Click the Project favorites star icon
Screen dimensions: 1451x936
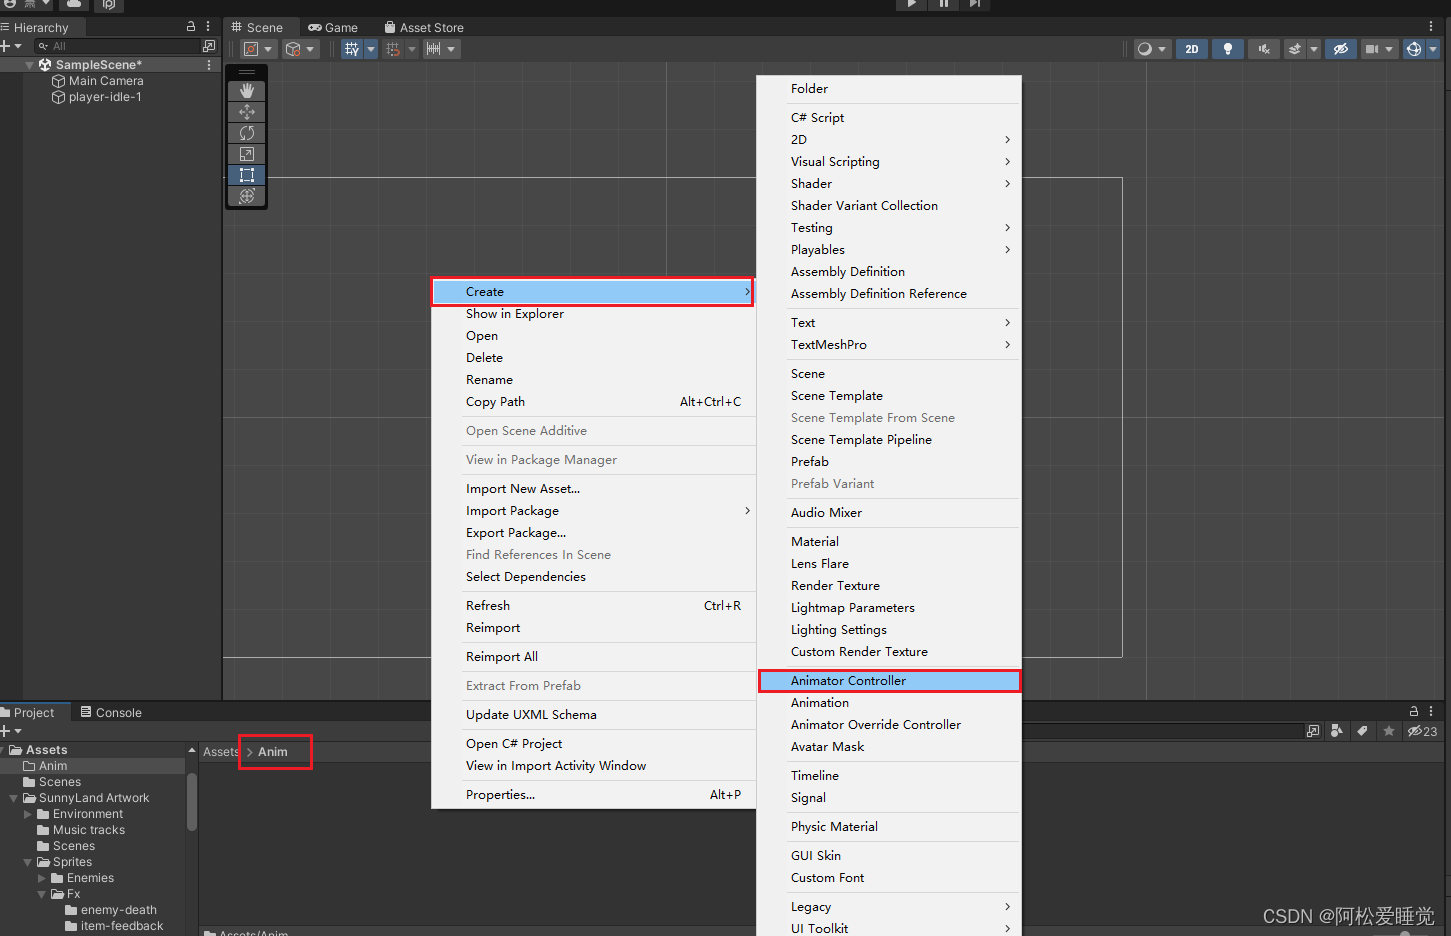tap(1389, 731)
